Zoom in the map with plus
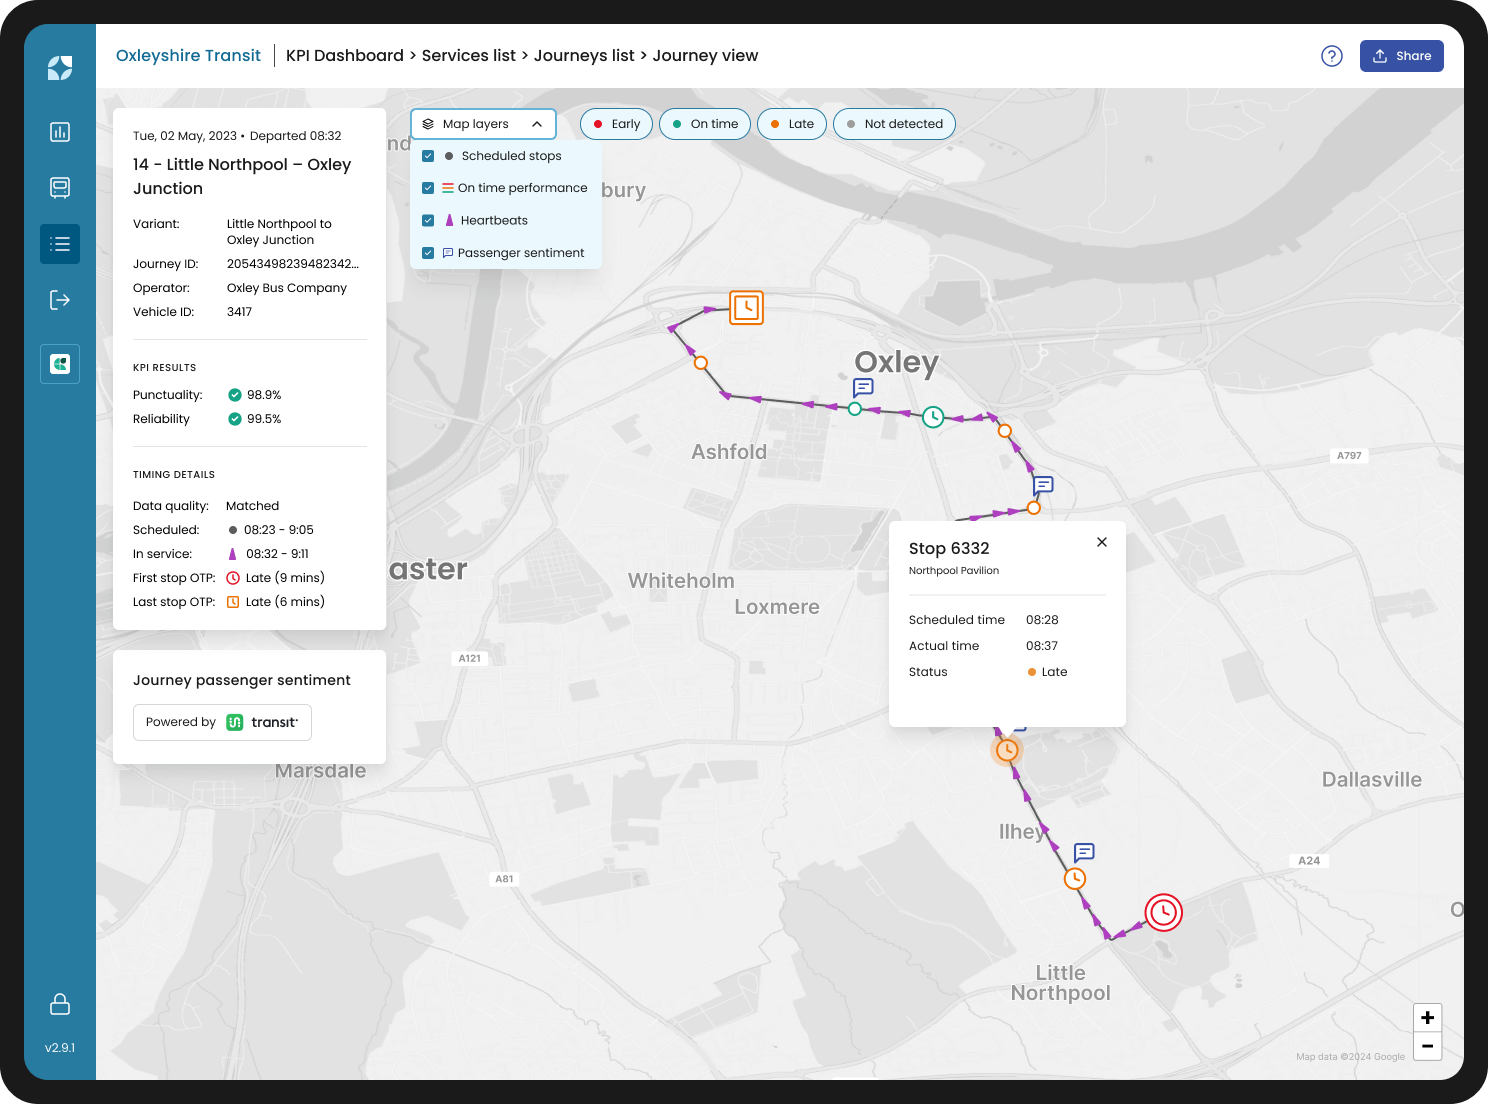The height and width of the screenshot is (1104, 1488). [x=1428, y=1018]
